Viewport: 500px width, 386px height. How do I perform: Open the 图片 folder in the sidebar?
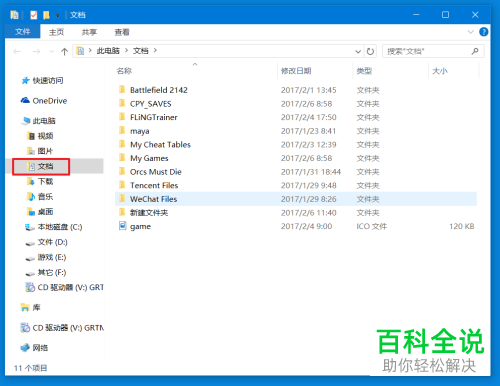tap(45, 151)
